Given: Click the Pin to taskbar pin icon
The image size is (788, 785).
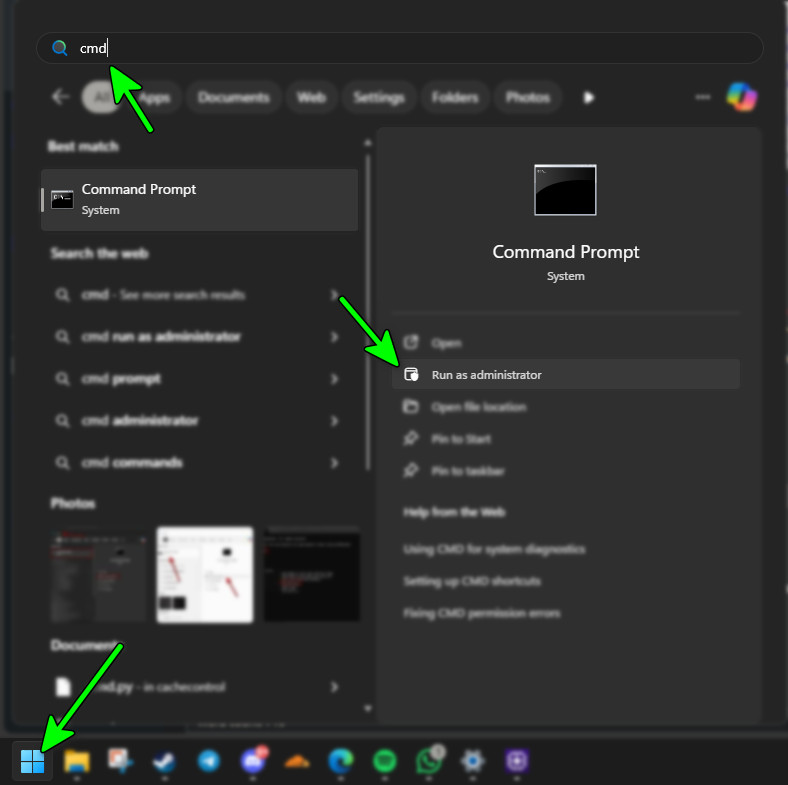Looking at the screenshot, I should pyautogui.click(x=411, y=470).
